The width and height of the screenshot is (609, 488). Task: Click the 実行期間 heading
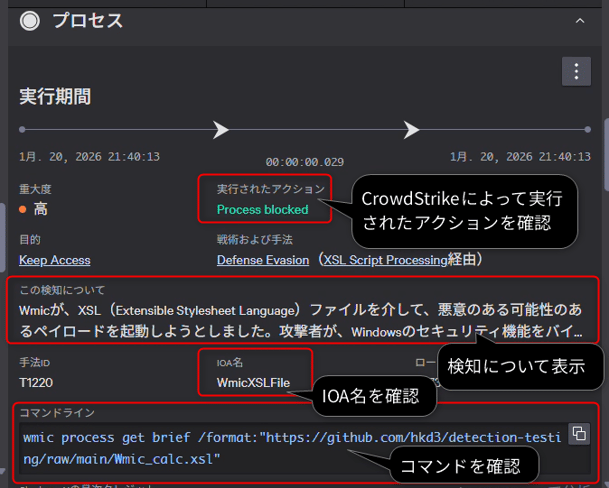tap(55, 96)
